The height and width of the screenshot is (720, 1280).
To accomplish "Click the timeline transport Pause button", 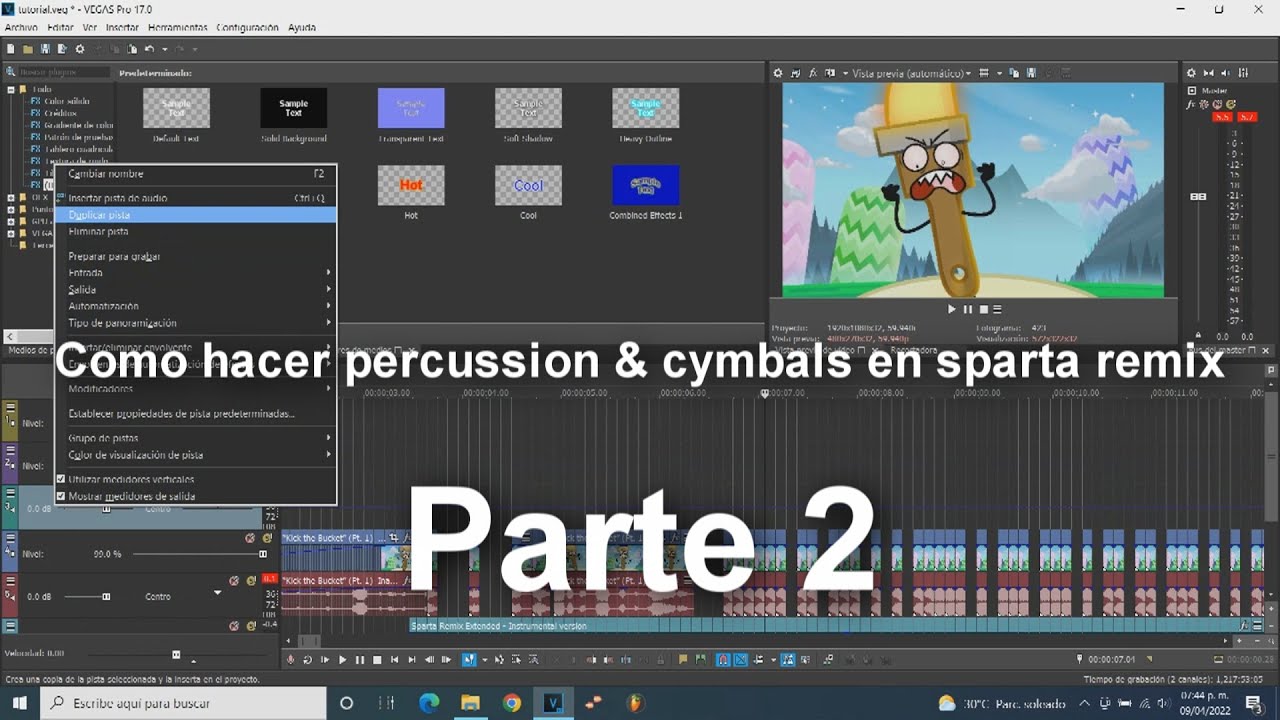I will 360,659.
